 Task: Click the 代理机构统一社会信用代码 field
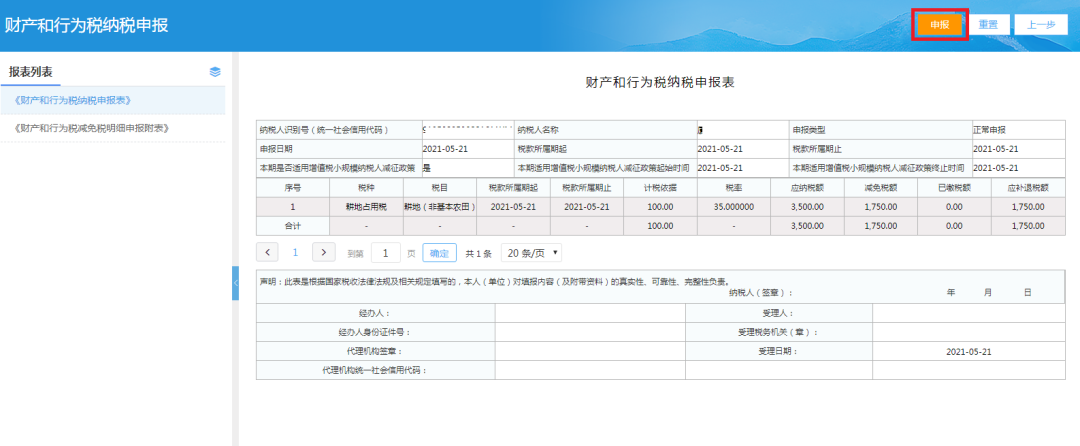[590, 370]
